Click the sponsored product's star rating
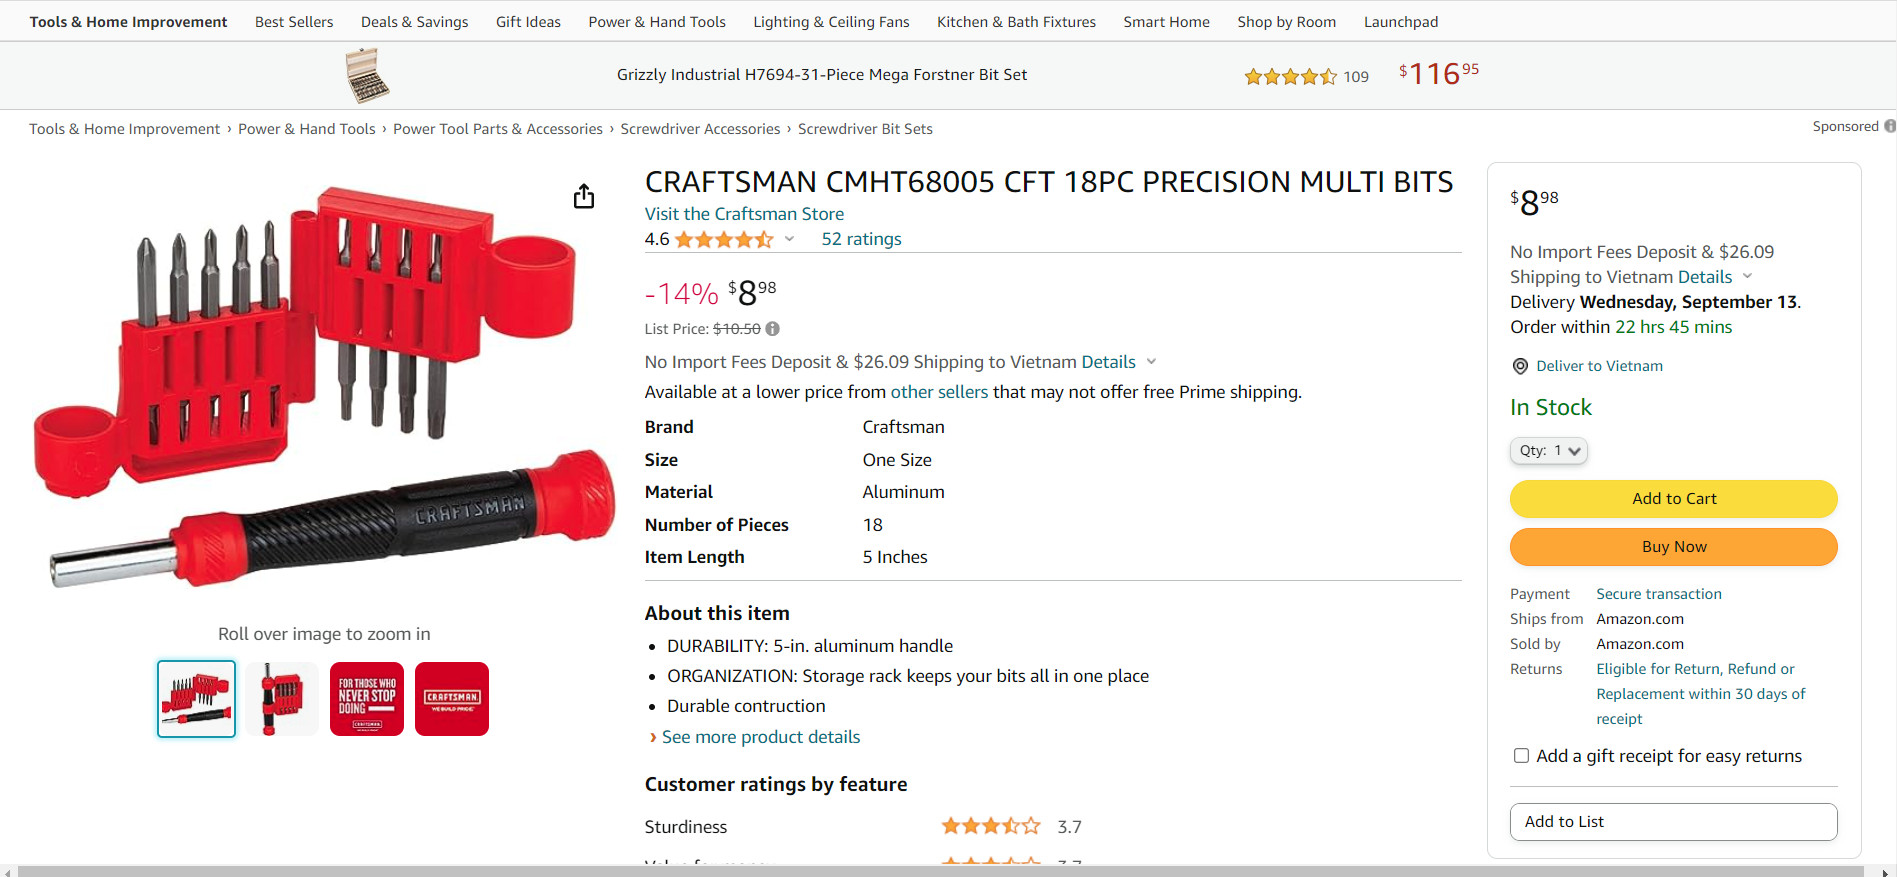 (x=1290, y=76)
